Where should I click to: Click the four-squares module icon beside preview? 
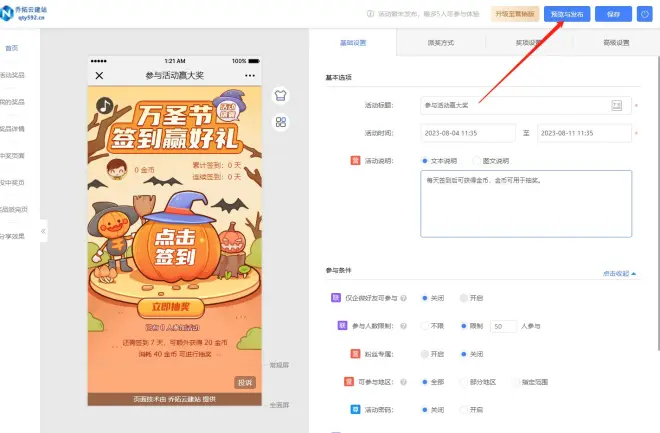coord(281,122)
